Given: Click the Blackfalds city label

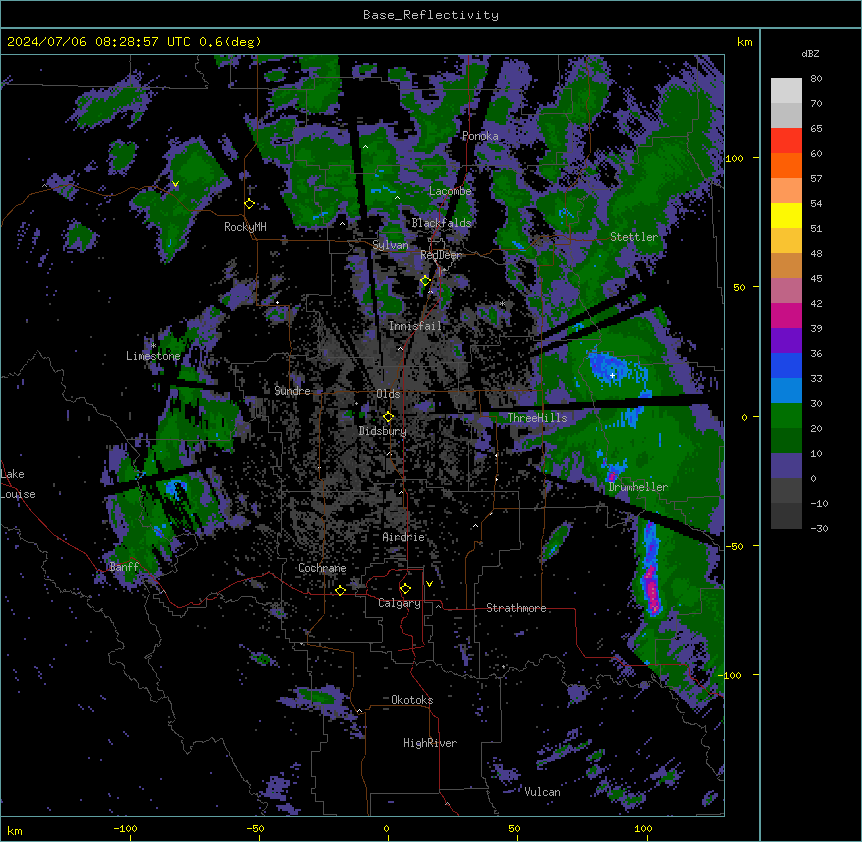Looking at the screenshot, I should pos(441,223).
